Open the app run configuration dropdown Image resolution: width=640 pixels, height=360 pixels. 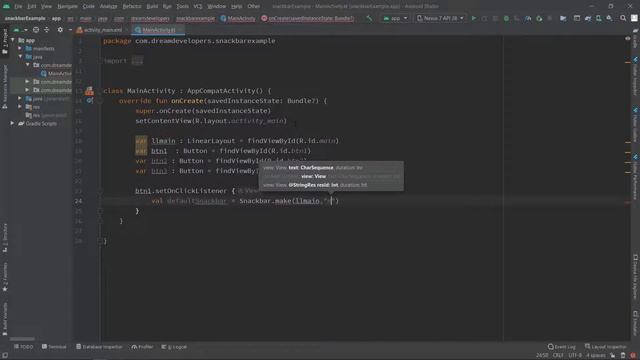pyautogui.click(x=395, y=18)
